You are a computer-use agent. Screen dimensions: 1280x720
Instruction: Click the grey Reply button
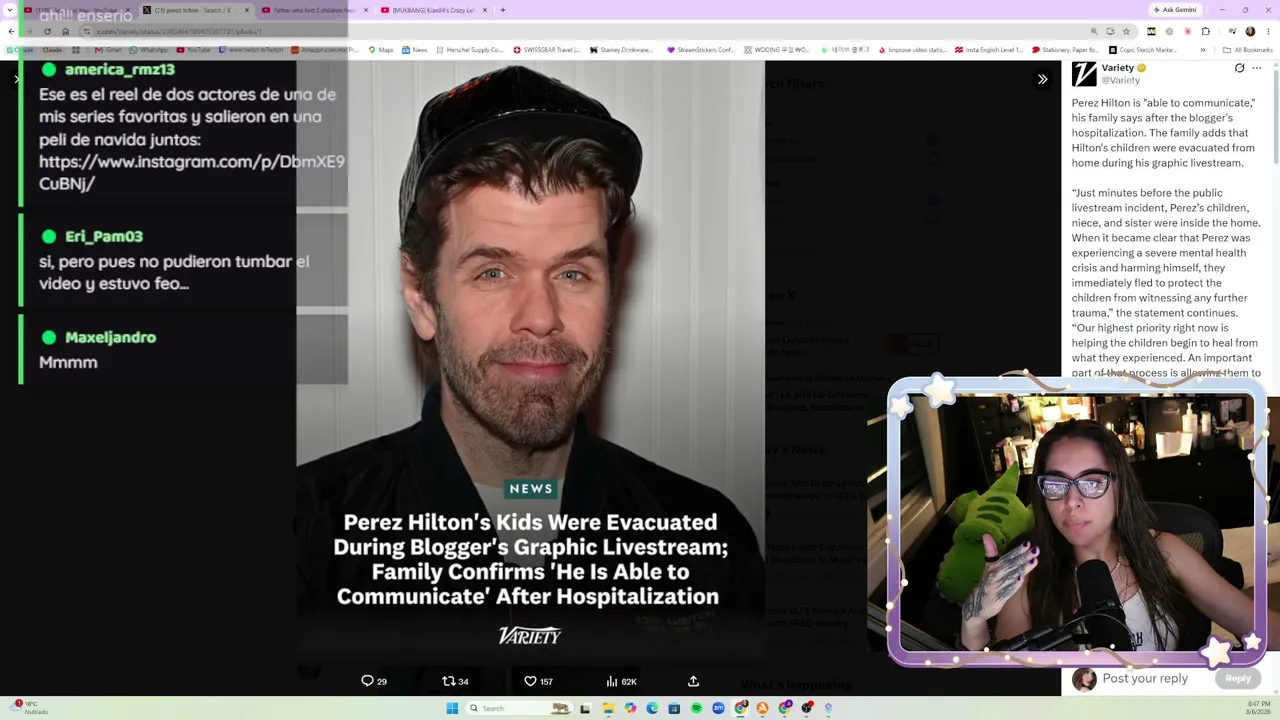[x=1238, y=678]
